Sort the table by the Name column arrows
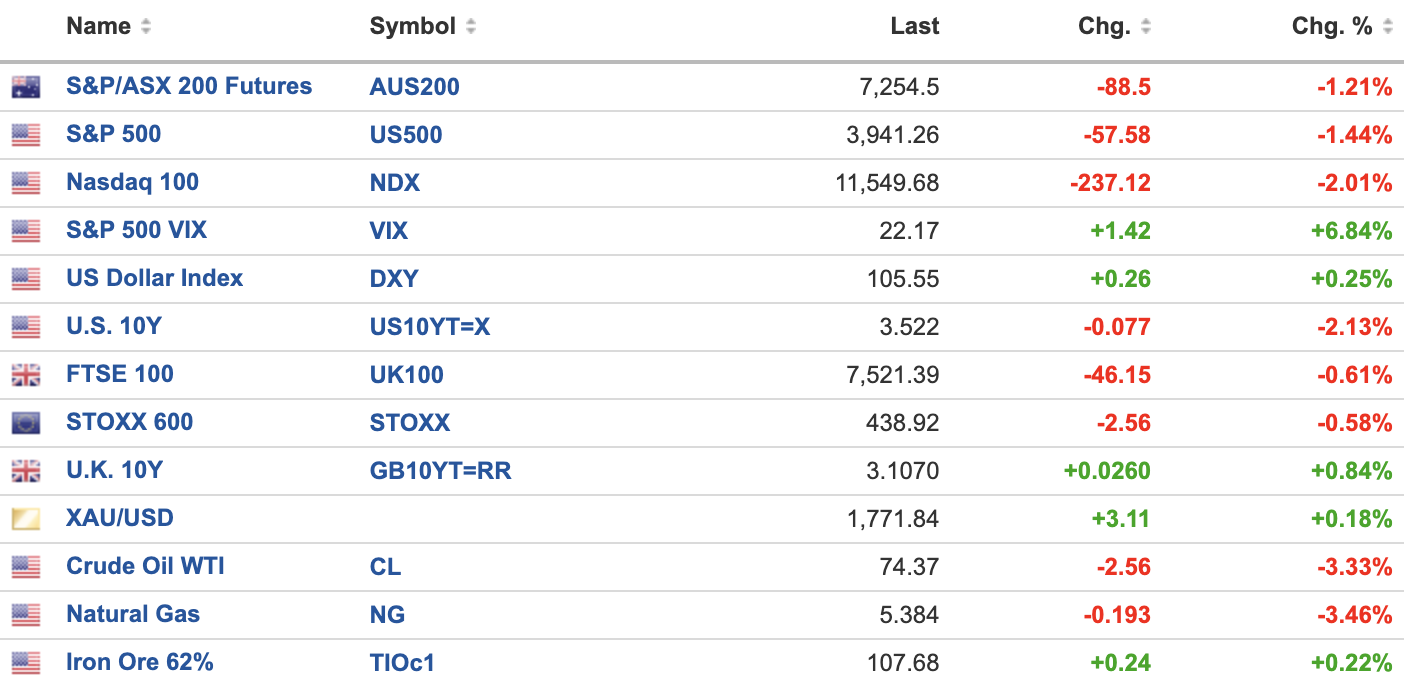The image size is (1404, 690). pyautogui.click(x=146, y=27)
